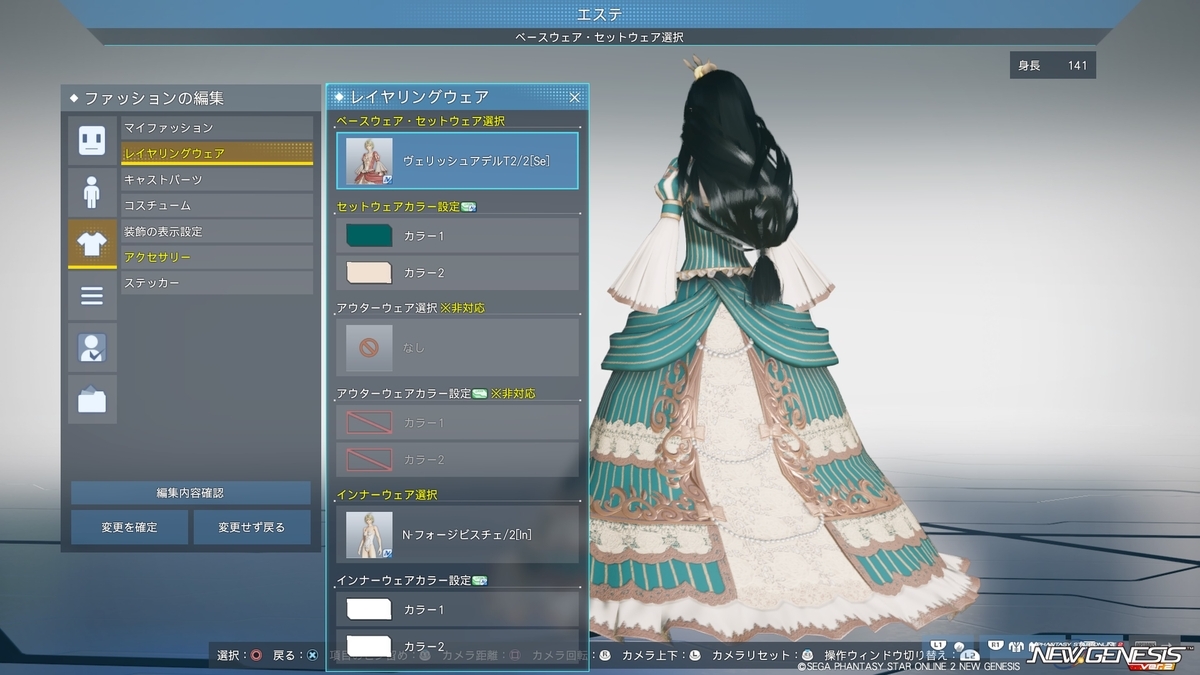The image size is (1200, 675).
Task: Click the ベースウェア・セットウェア選択 section header
Action: (420, 121)
